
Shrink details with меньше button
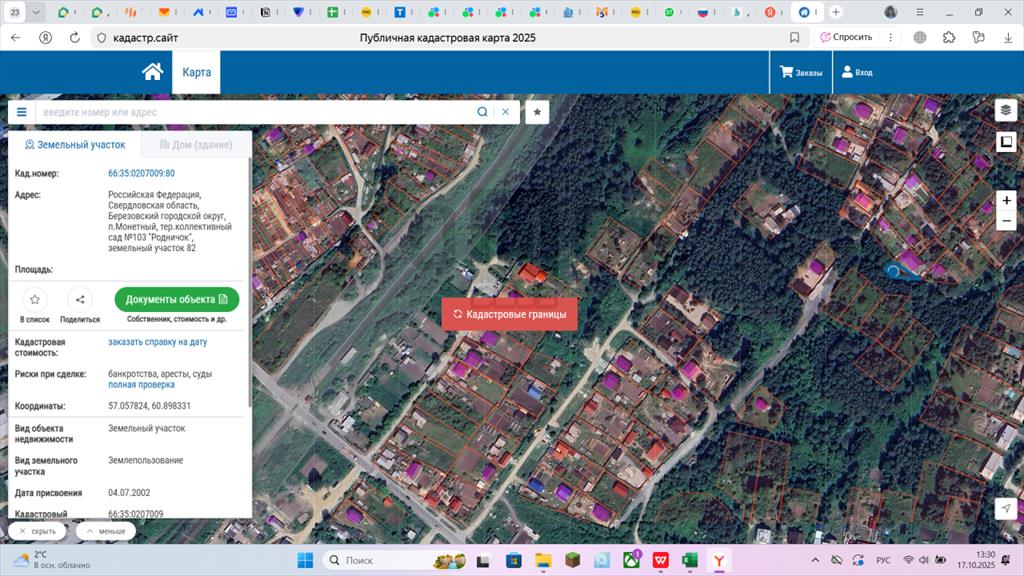coord(105,531)
